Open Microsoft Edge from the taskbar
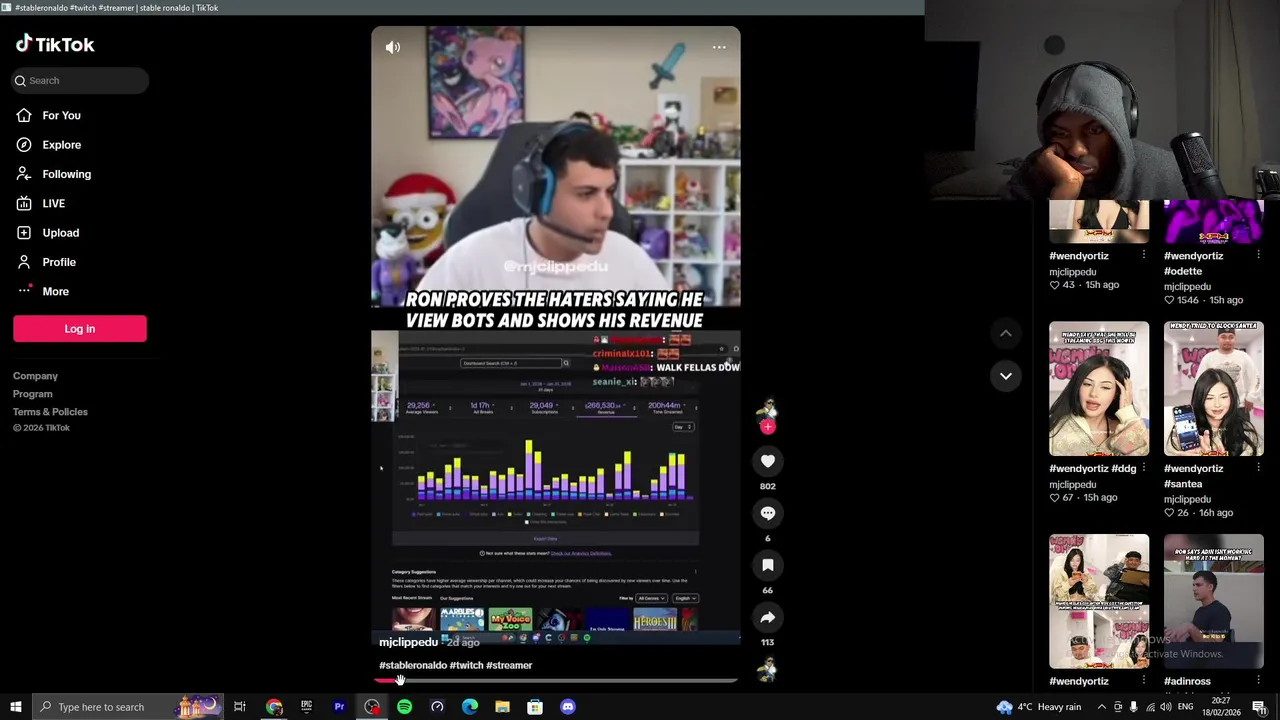The height and width of the screenshot is (720, 1280). (x=470, y=707)
